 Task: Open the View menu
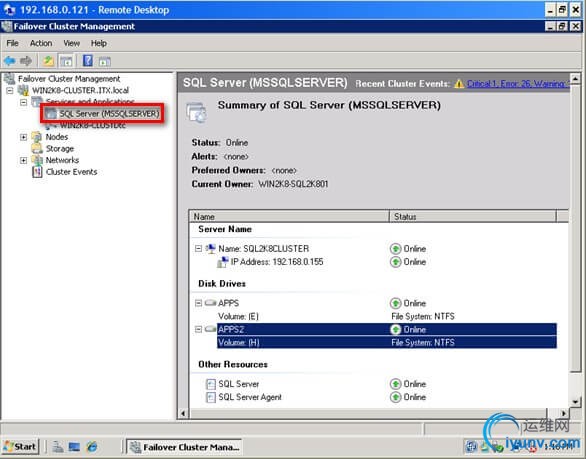pos(71,43)
